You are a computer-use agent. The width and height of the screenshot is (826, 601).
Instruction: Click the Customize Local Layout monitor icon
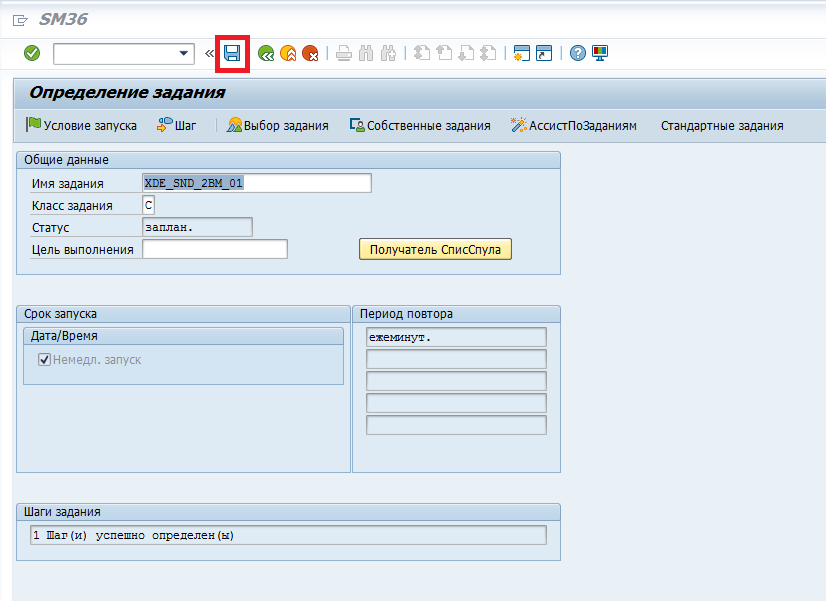(600, 53)
